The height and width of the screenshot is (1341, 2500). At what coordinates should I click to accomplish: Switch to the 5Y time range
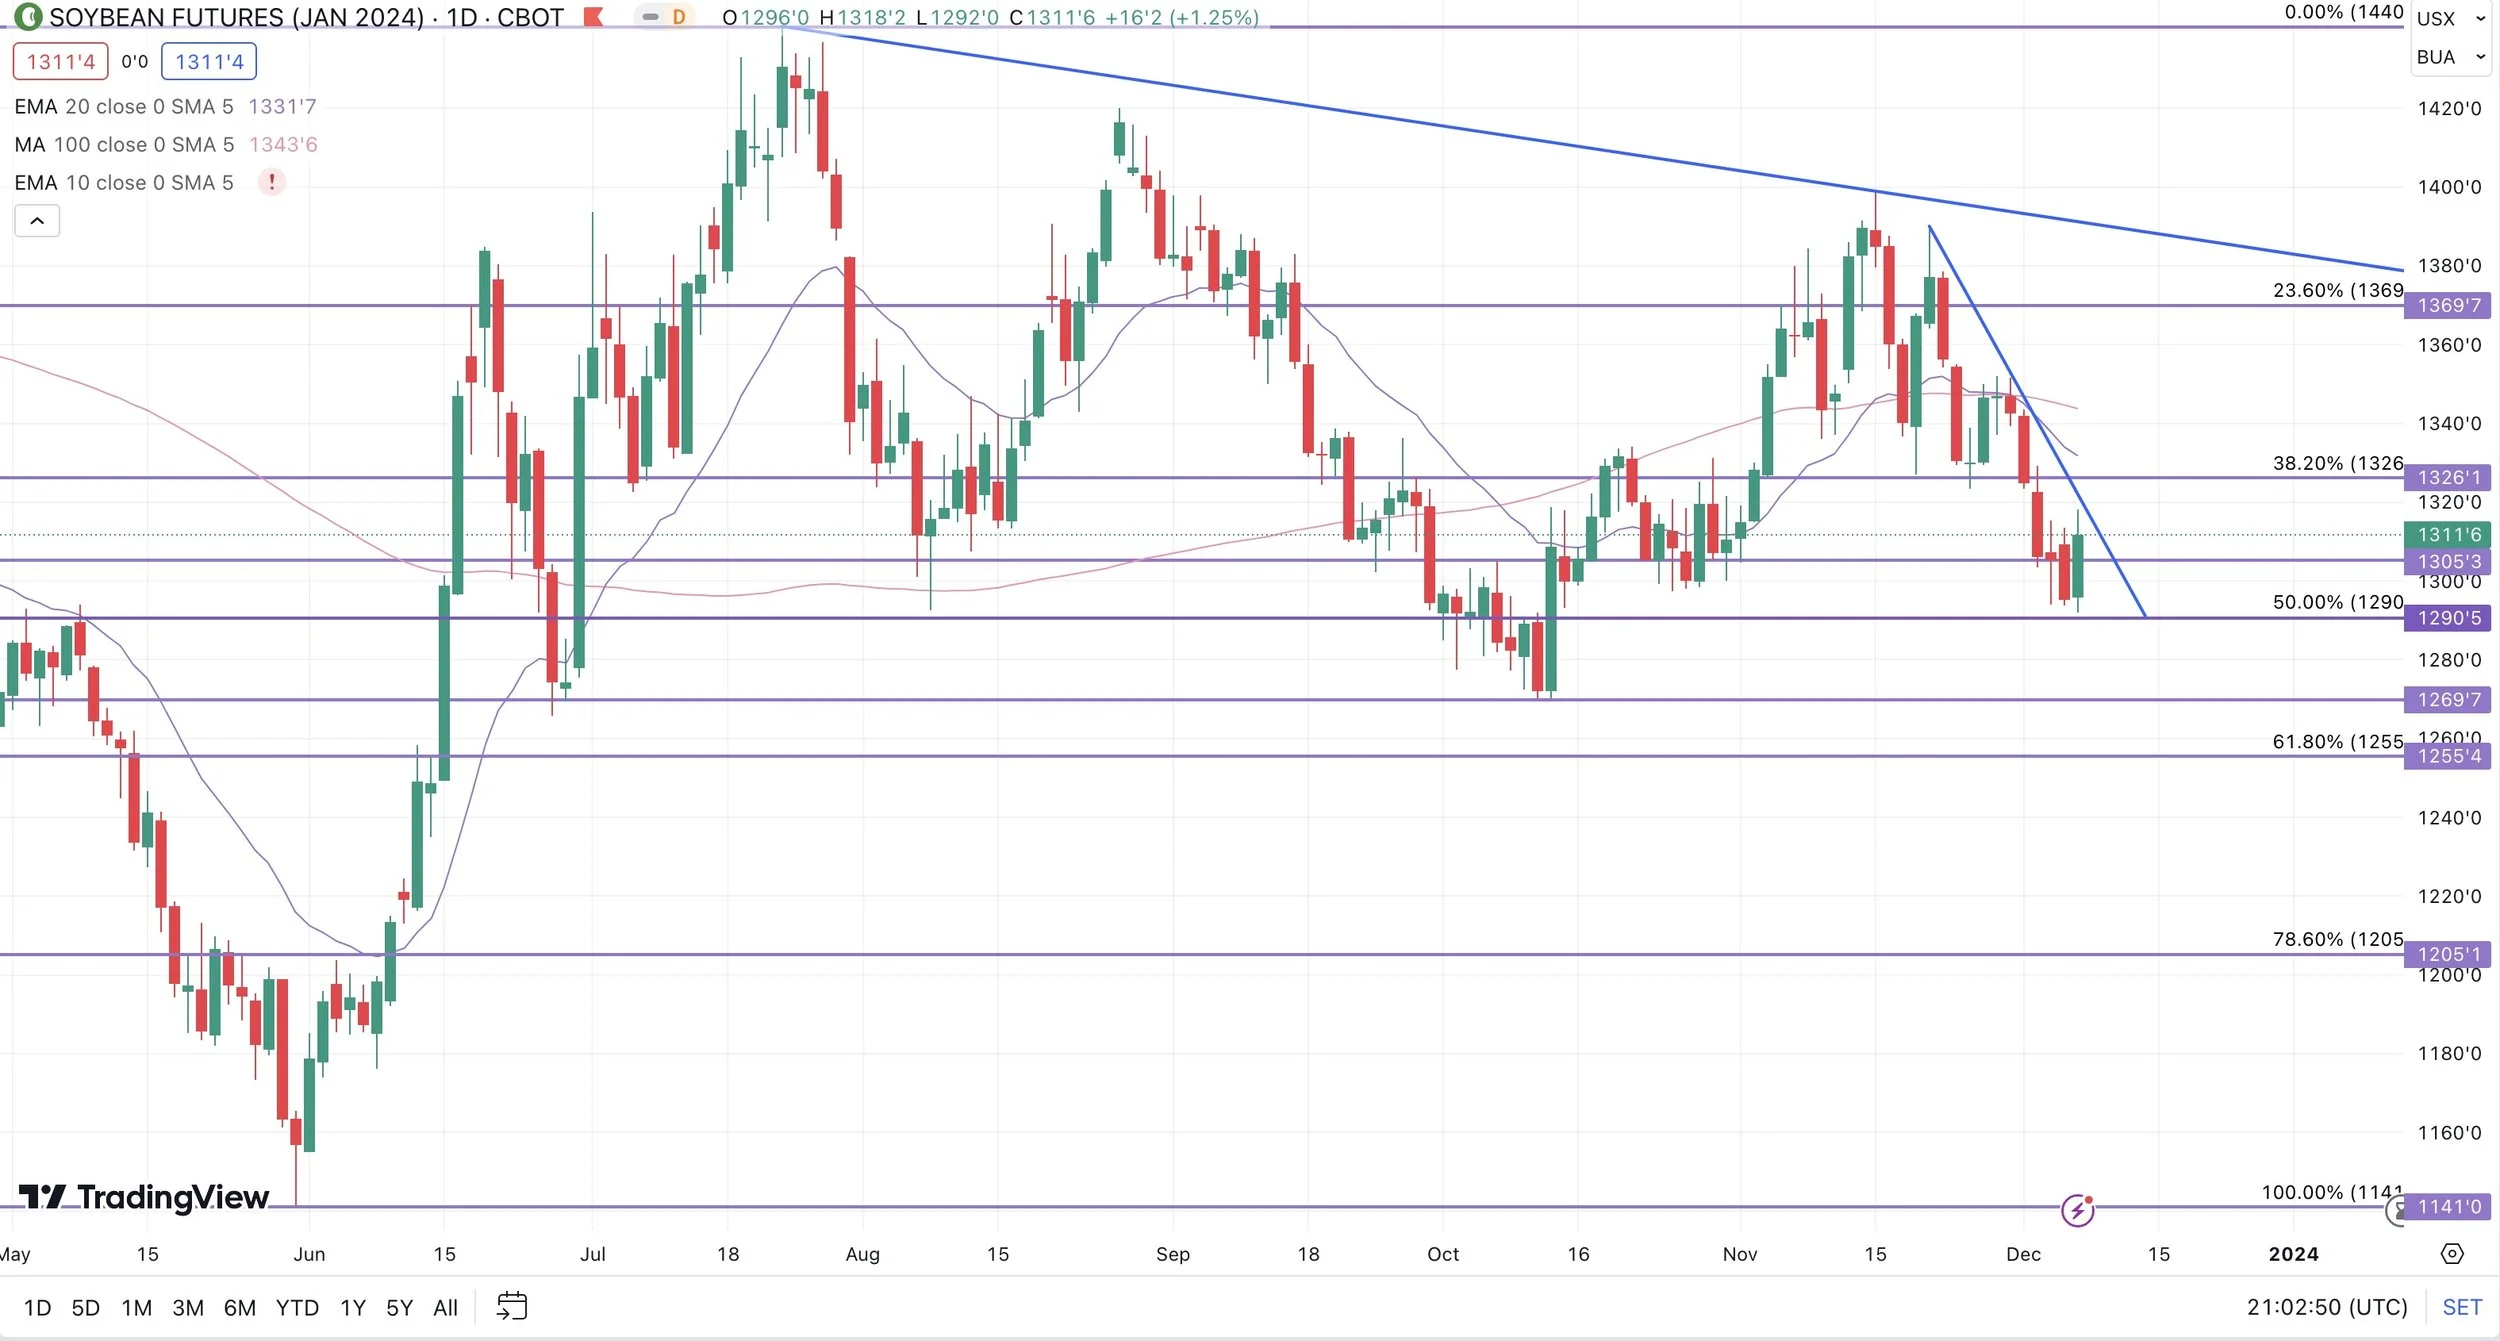tap(399, 1308)
